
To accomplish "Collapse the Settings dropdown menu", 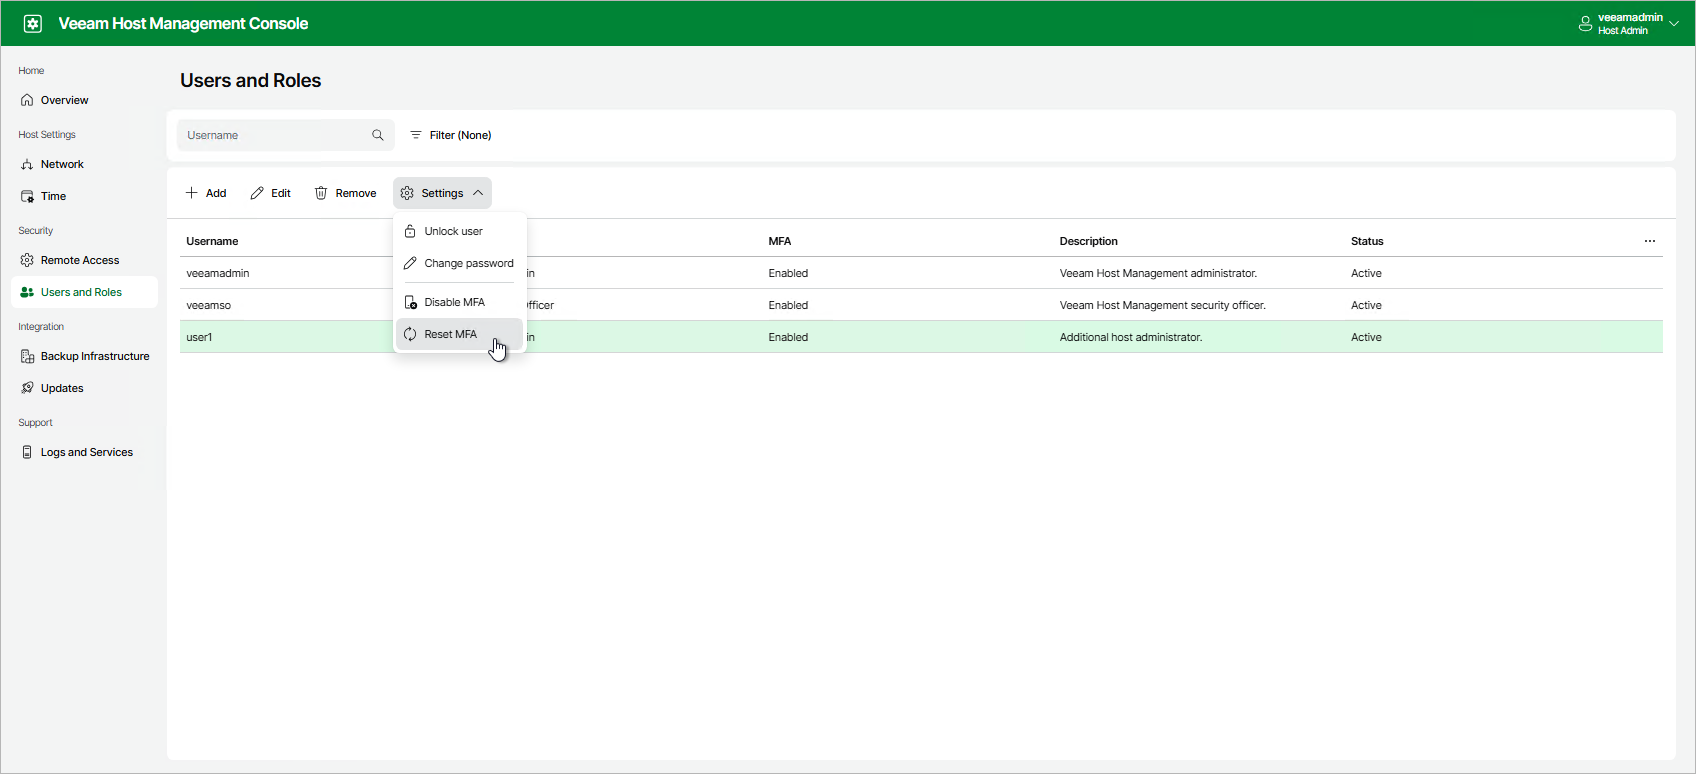I will click(442, 193).
